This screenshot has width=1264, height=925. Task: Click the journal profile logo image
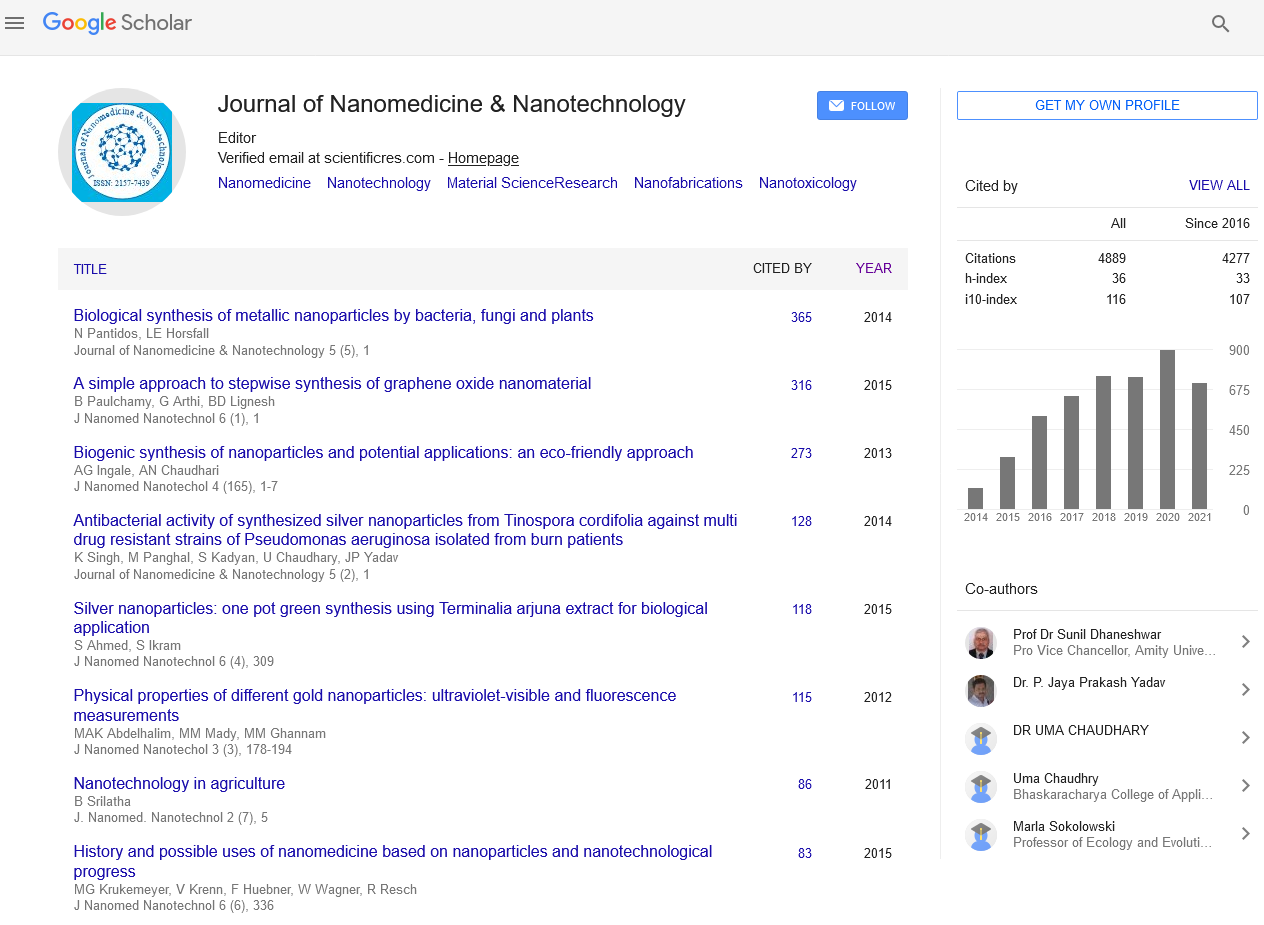(x=122, y=152)
